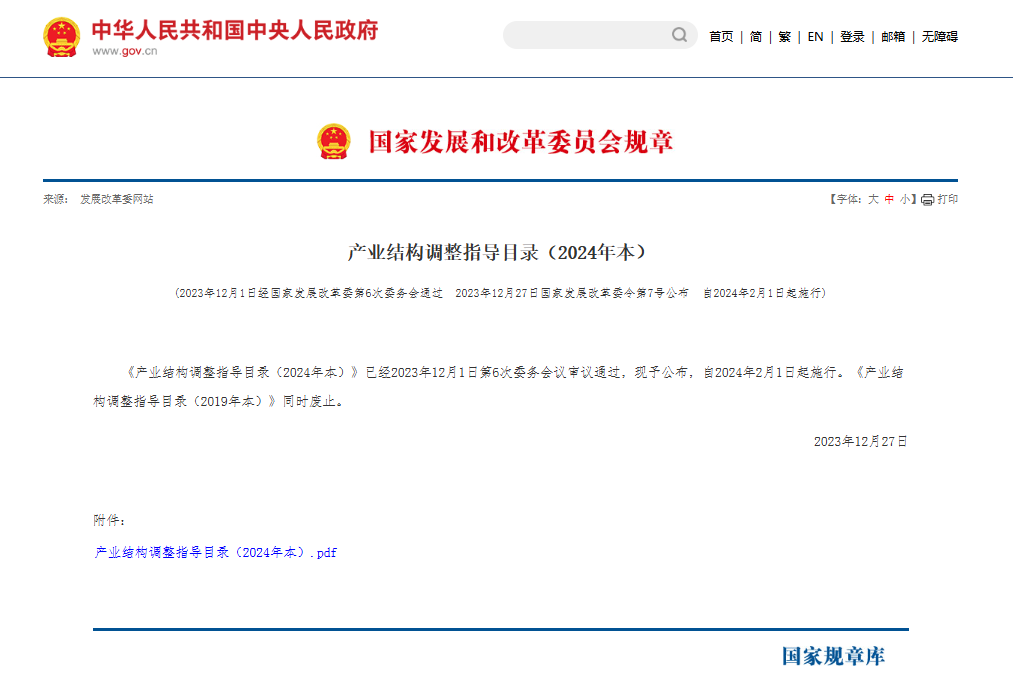Switch to traditional Chinese 繁
The width and height of the screenshot is (1013, 693).
click(785, 36)
